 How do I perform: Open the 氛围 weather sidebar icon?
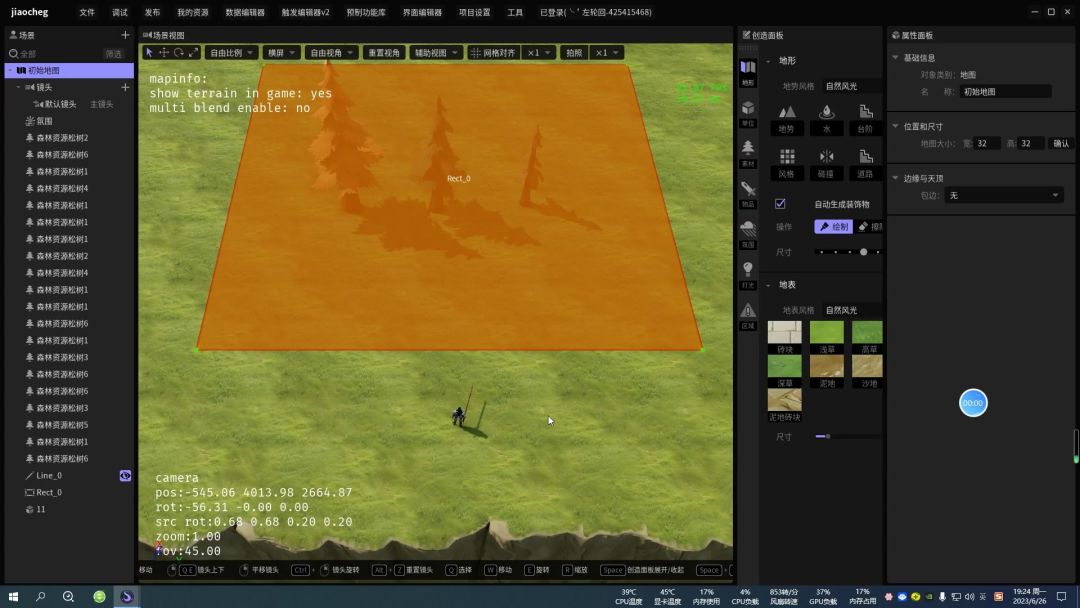[x=748, y=234]
